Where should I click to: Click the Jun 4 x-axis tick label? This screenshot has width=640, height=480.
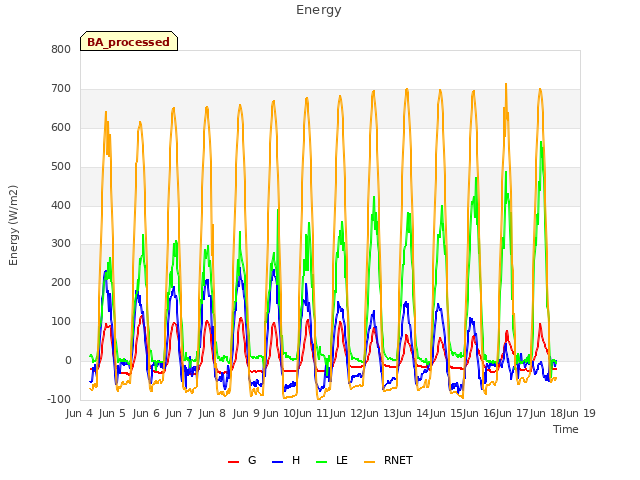pyautogui.click(x=79, y=413)
